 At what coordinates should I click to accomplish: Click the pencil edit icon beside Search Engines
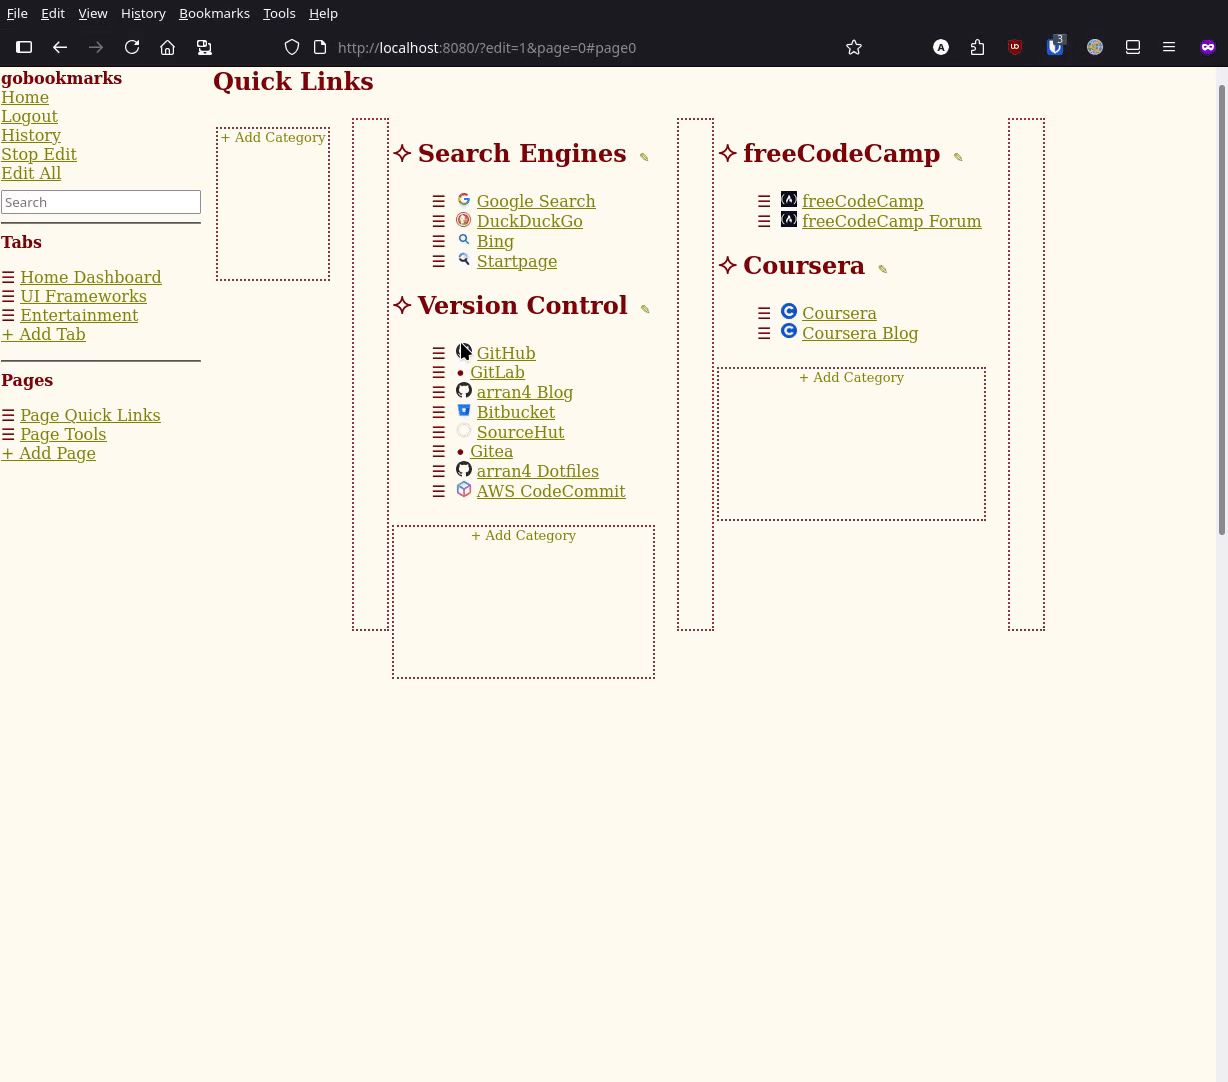pos(644,157)
